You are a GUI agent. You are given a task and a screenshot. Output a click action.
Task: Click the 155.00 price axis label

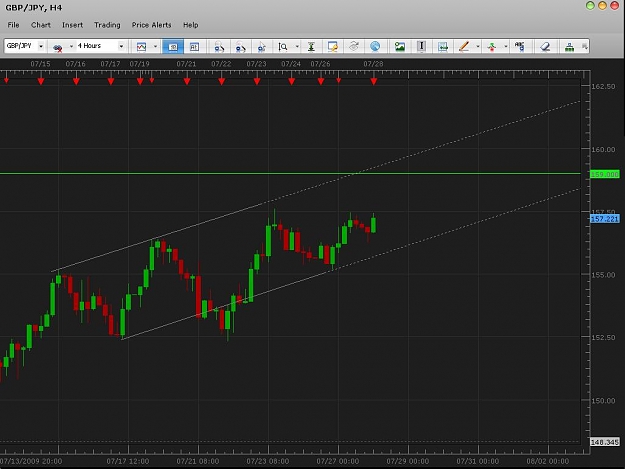[x=603, y=275]
